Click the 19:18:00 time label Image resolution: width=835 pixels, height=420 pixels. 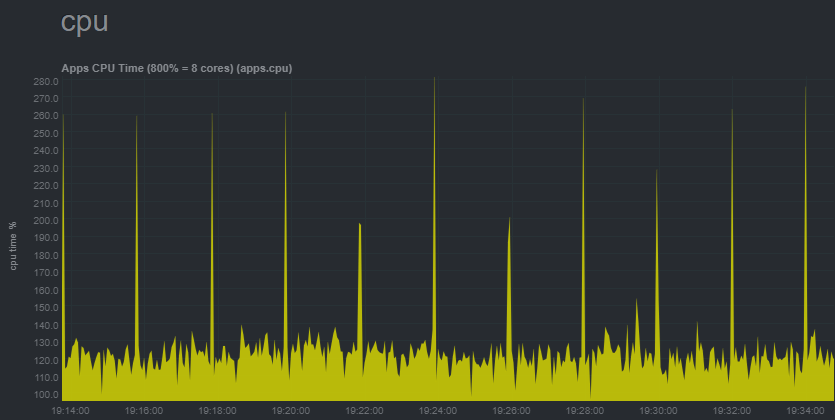217,410
